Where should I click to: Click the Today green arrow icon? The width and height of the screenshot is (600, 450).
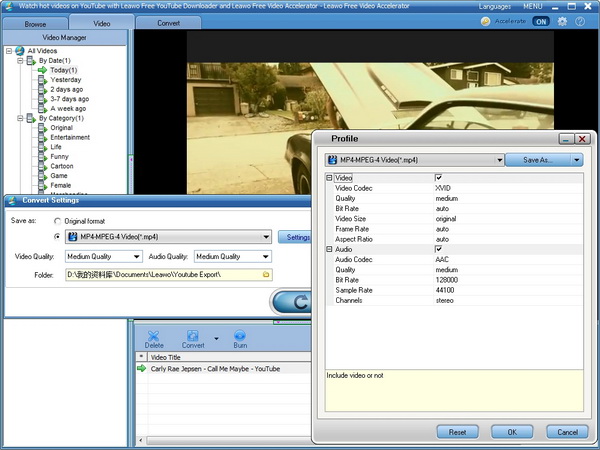click(42, 70)
